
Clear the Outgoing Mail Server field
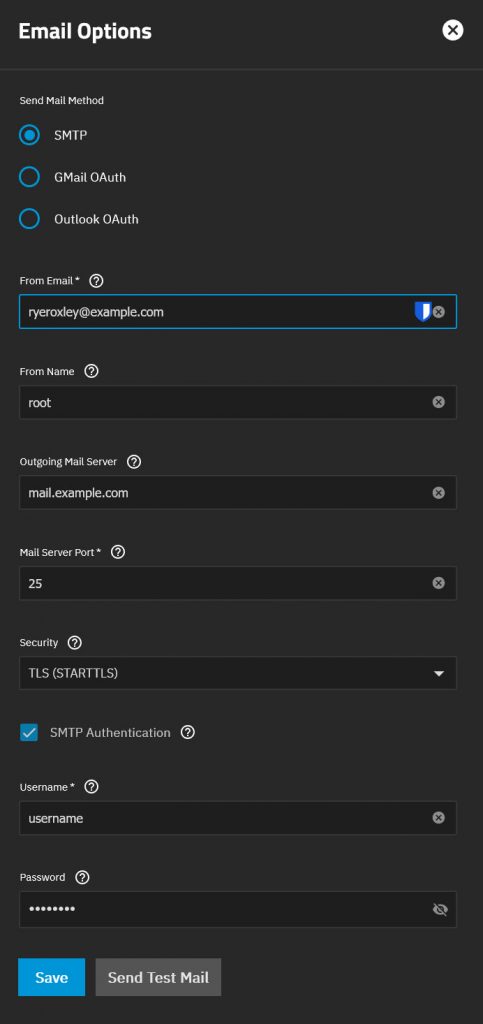[x=439, y=492]
